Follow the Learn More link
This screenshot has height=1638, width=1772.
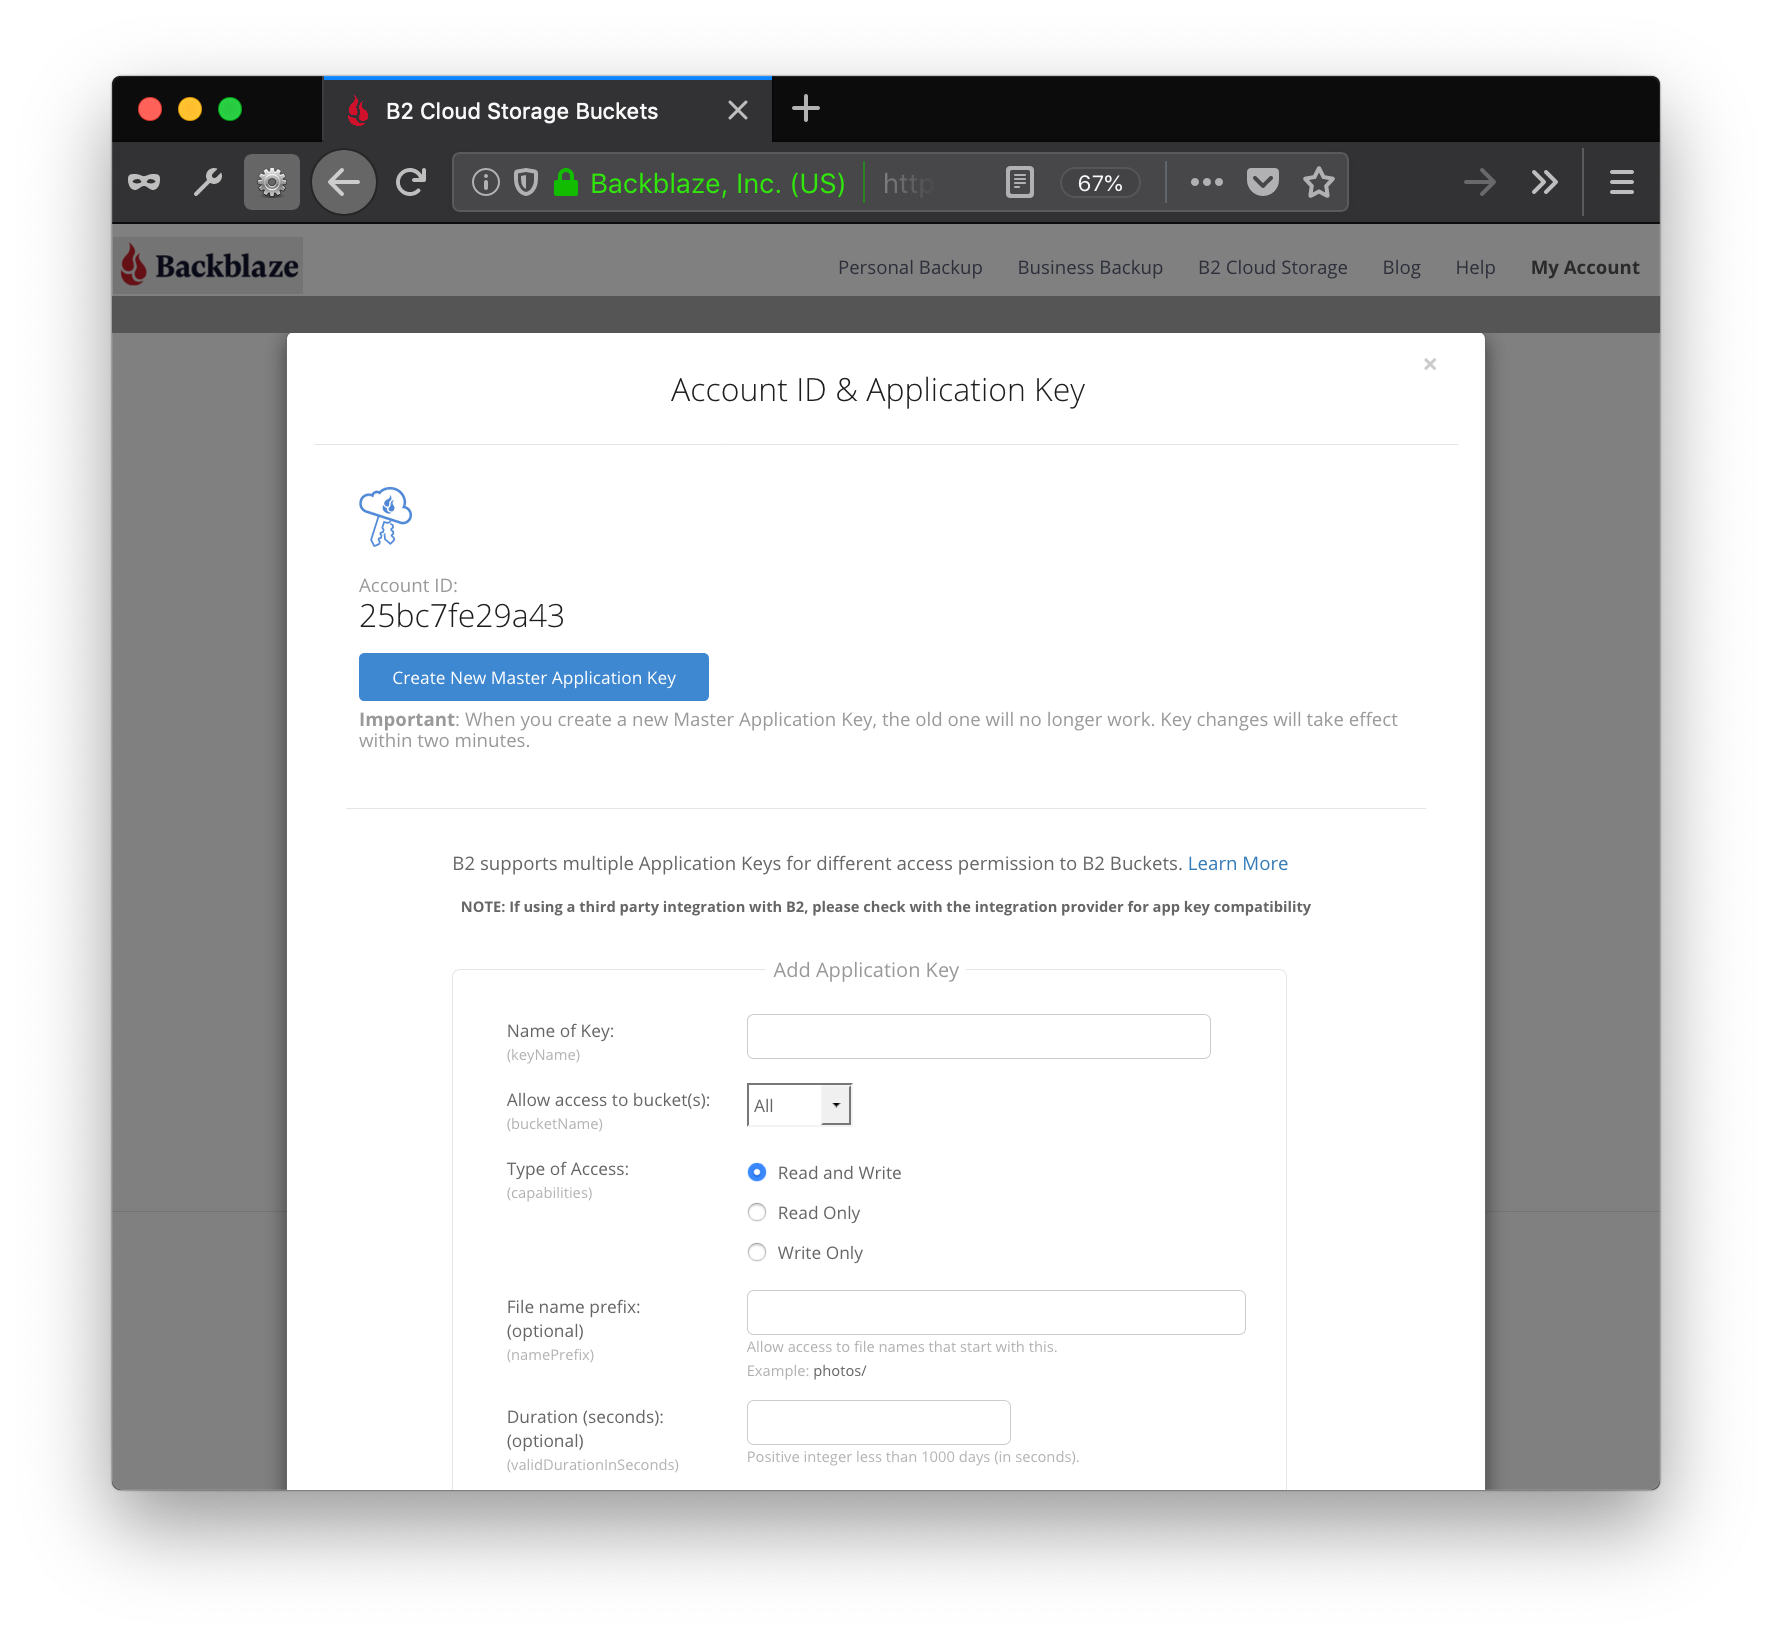click(x=1238, y=863)
